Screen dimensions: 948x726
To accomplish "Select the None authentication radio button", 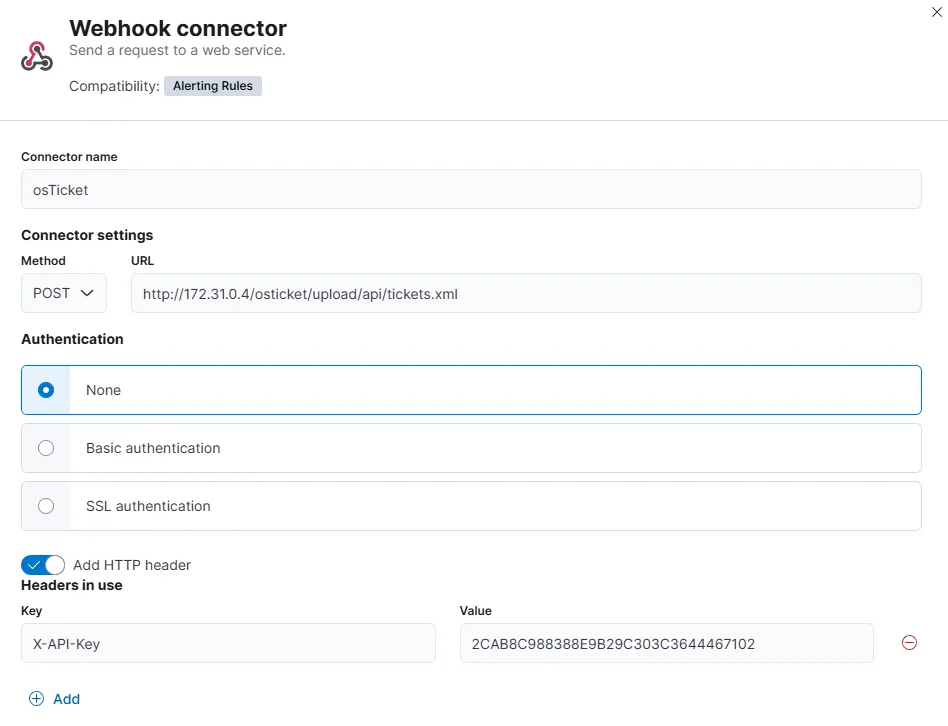I will tap(45, 390).
